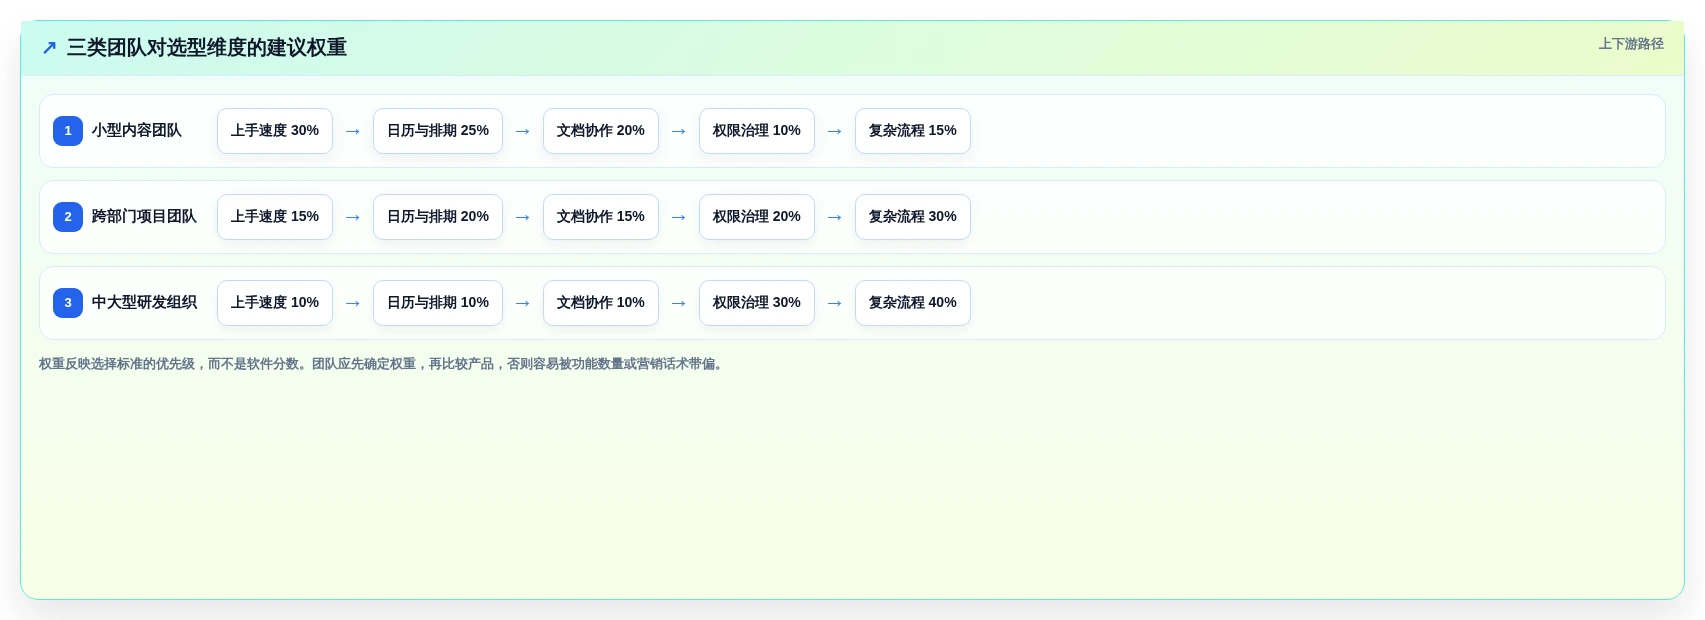Pick the 日历与排期 10% chip
Viewport: 1705px width, 620px height.
click(438, 303)
